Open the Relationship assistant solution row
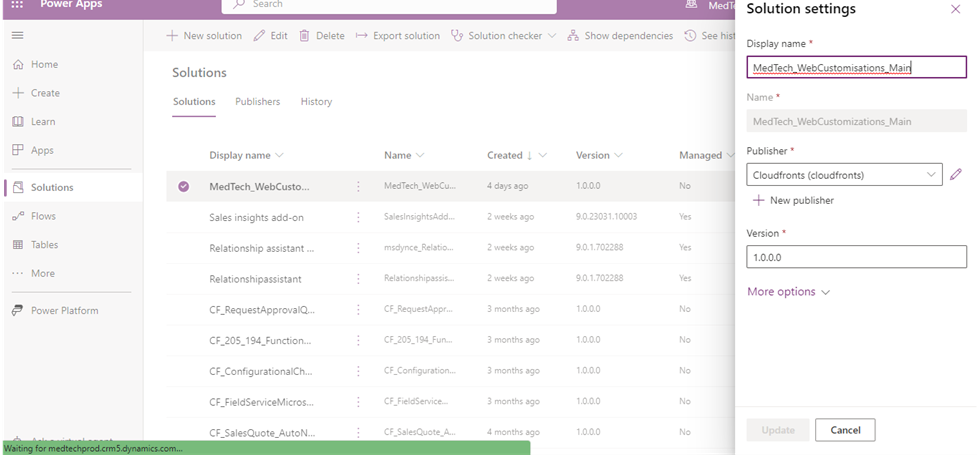Image resolution: width=977 pixels, height=455 pixels. pos(262,248)
